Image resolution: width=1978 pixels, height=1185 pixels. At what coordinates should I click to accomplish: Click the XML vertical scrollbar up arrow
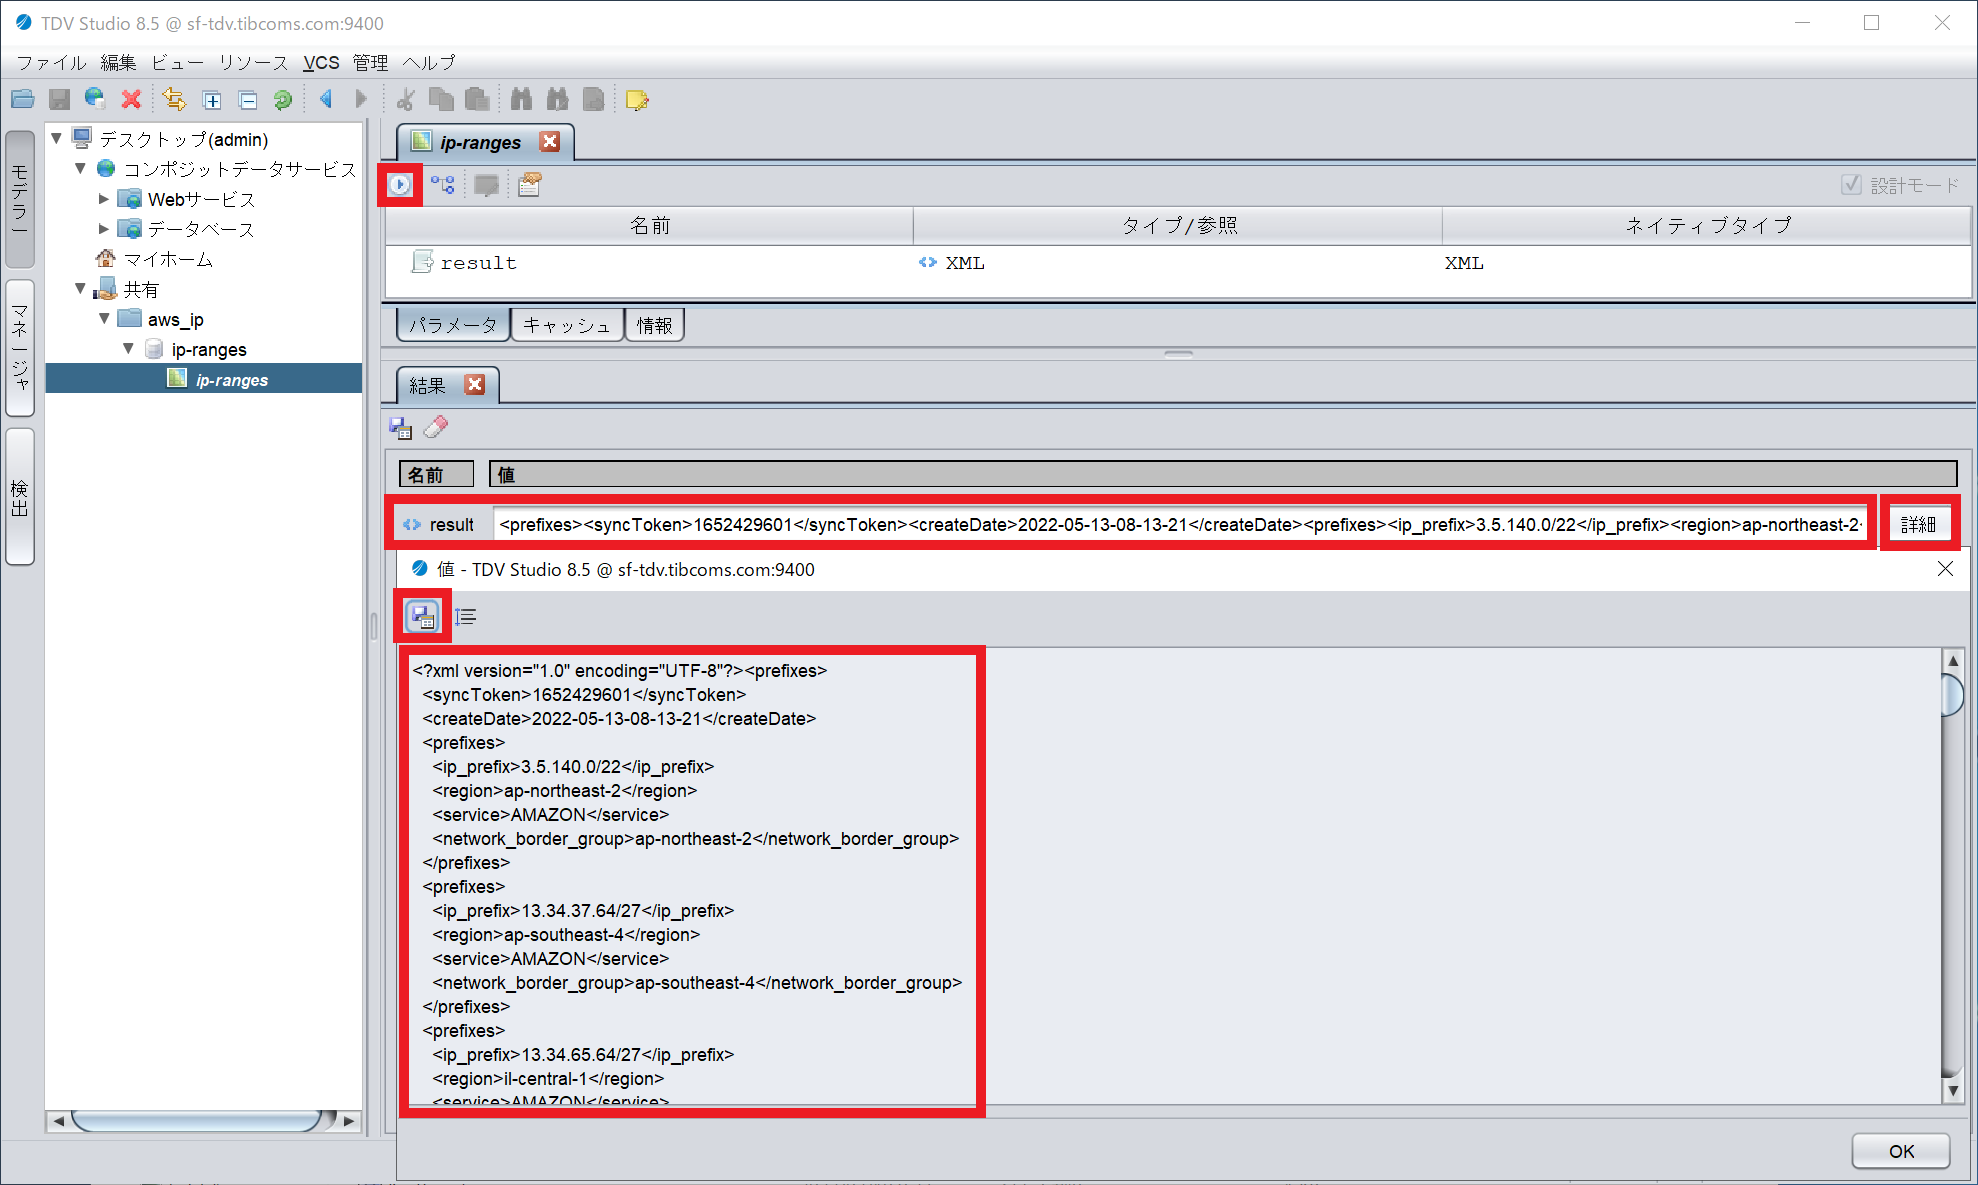[1952, 661]
